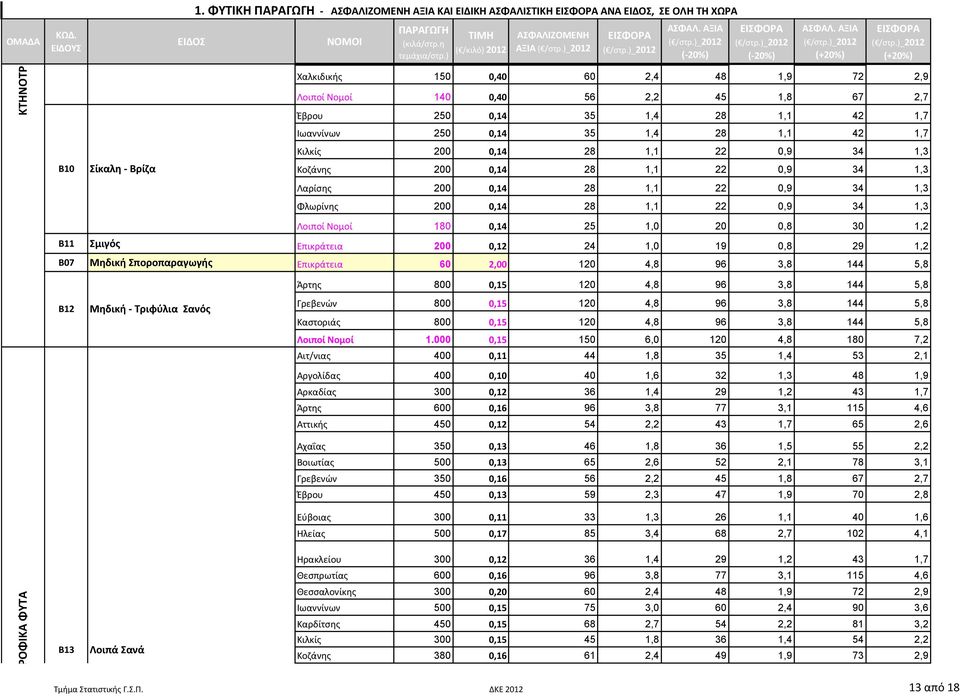Image resolution: width=960 pixels, height=696 pixels.
Task: Click the "ΤΙΜΗ (€/κιλό) 2012" header
Action: click(x=481, y=42)
